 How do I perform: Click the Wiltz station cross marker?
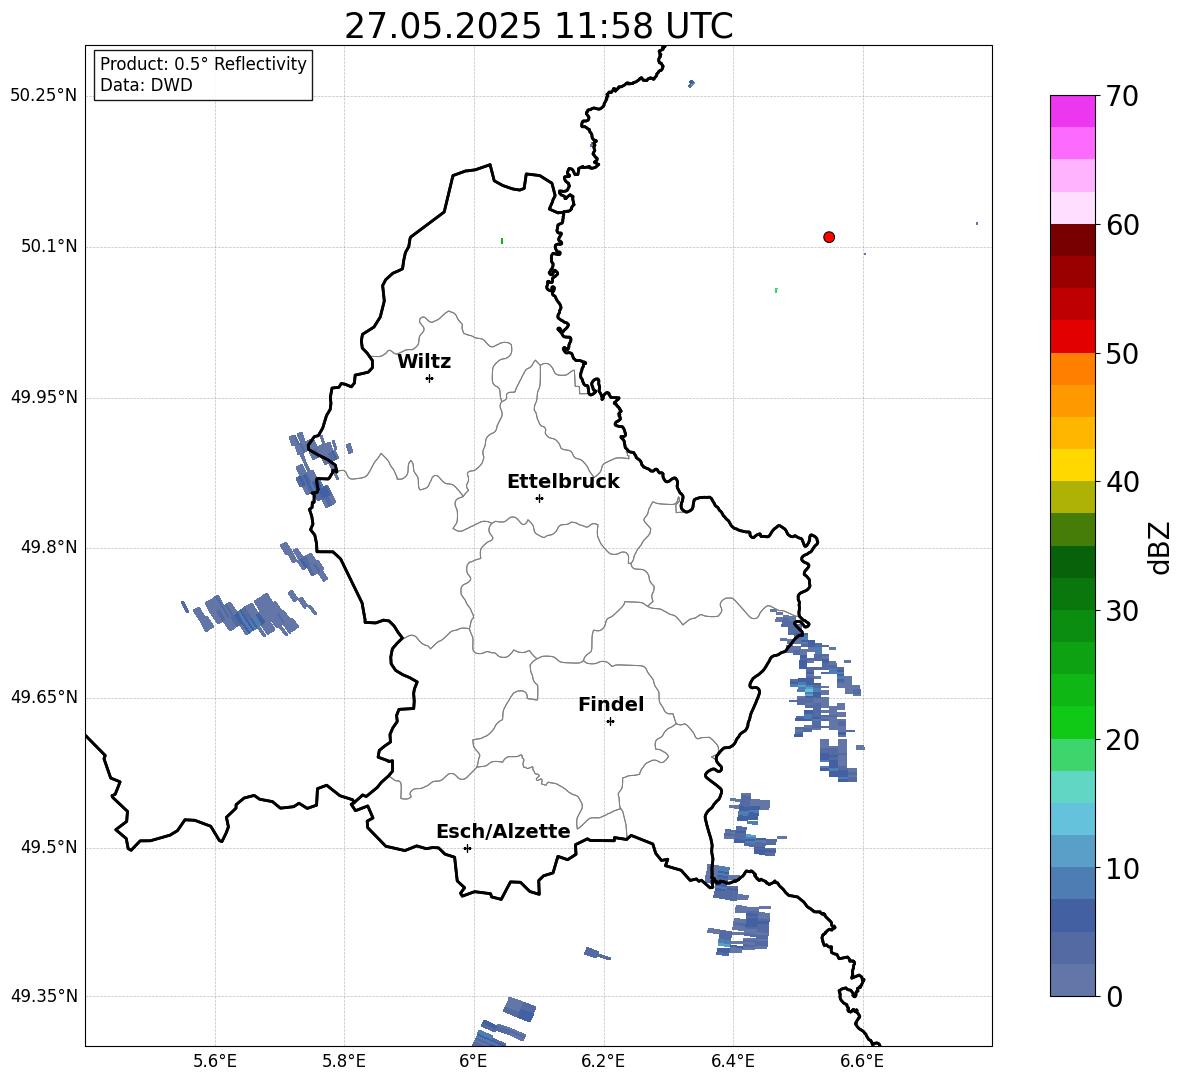coord(430,378)
